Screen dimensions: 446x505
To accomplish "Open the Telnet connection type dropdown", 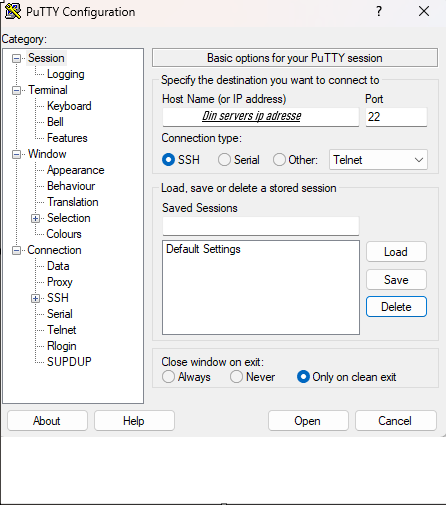I will coord(378,160).
